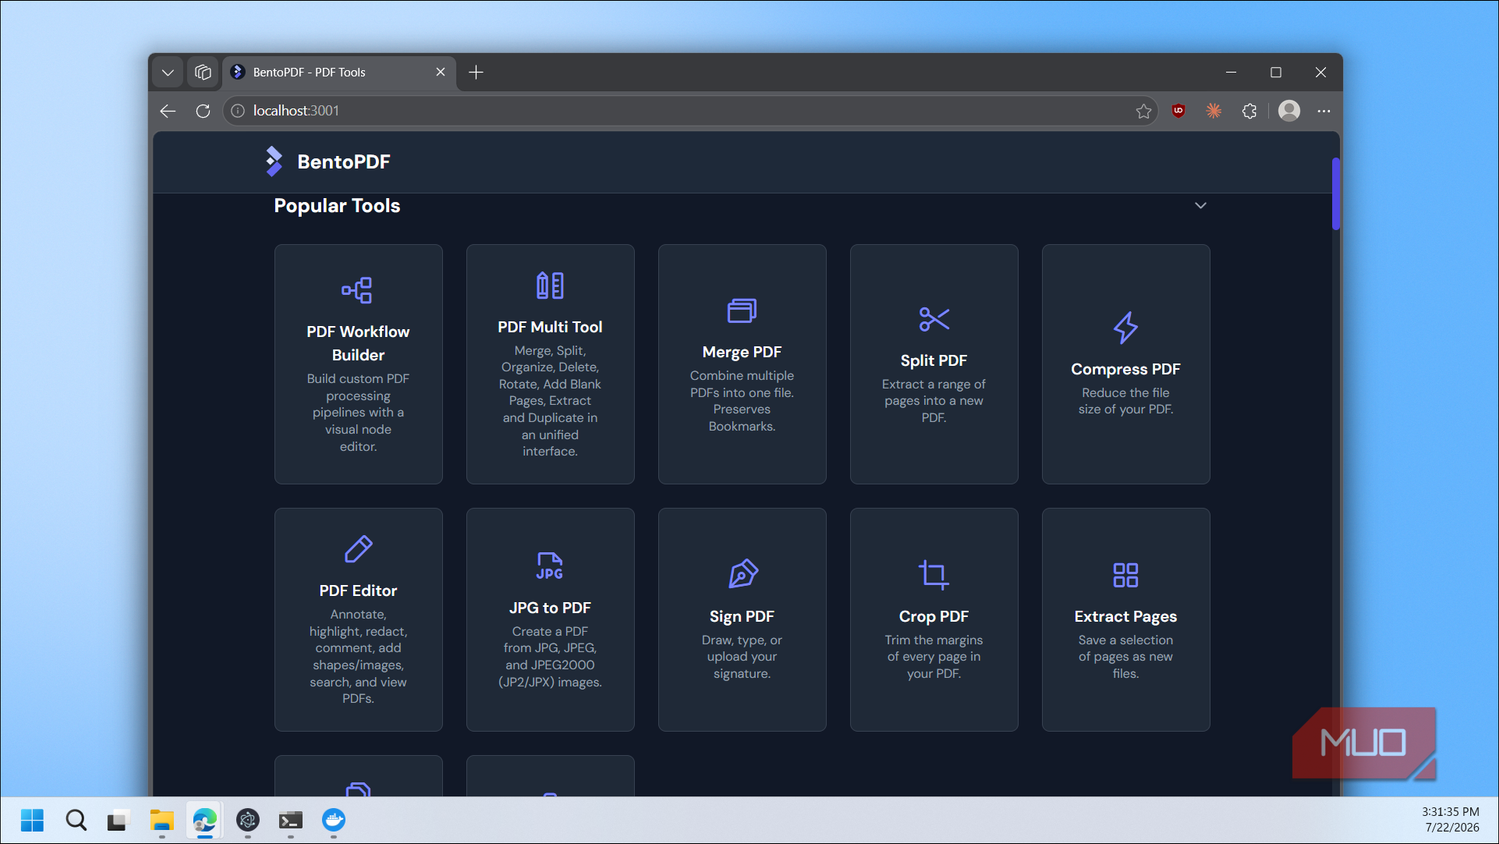Open the uBlock Origin extension icon
1499x844 pixels.
[x=1179, y=111]
